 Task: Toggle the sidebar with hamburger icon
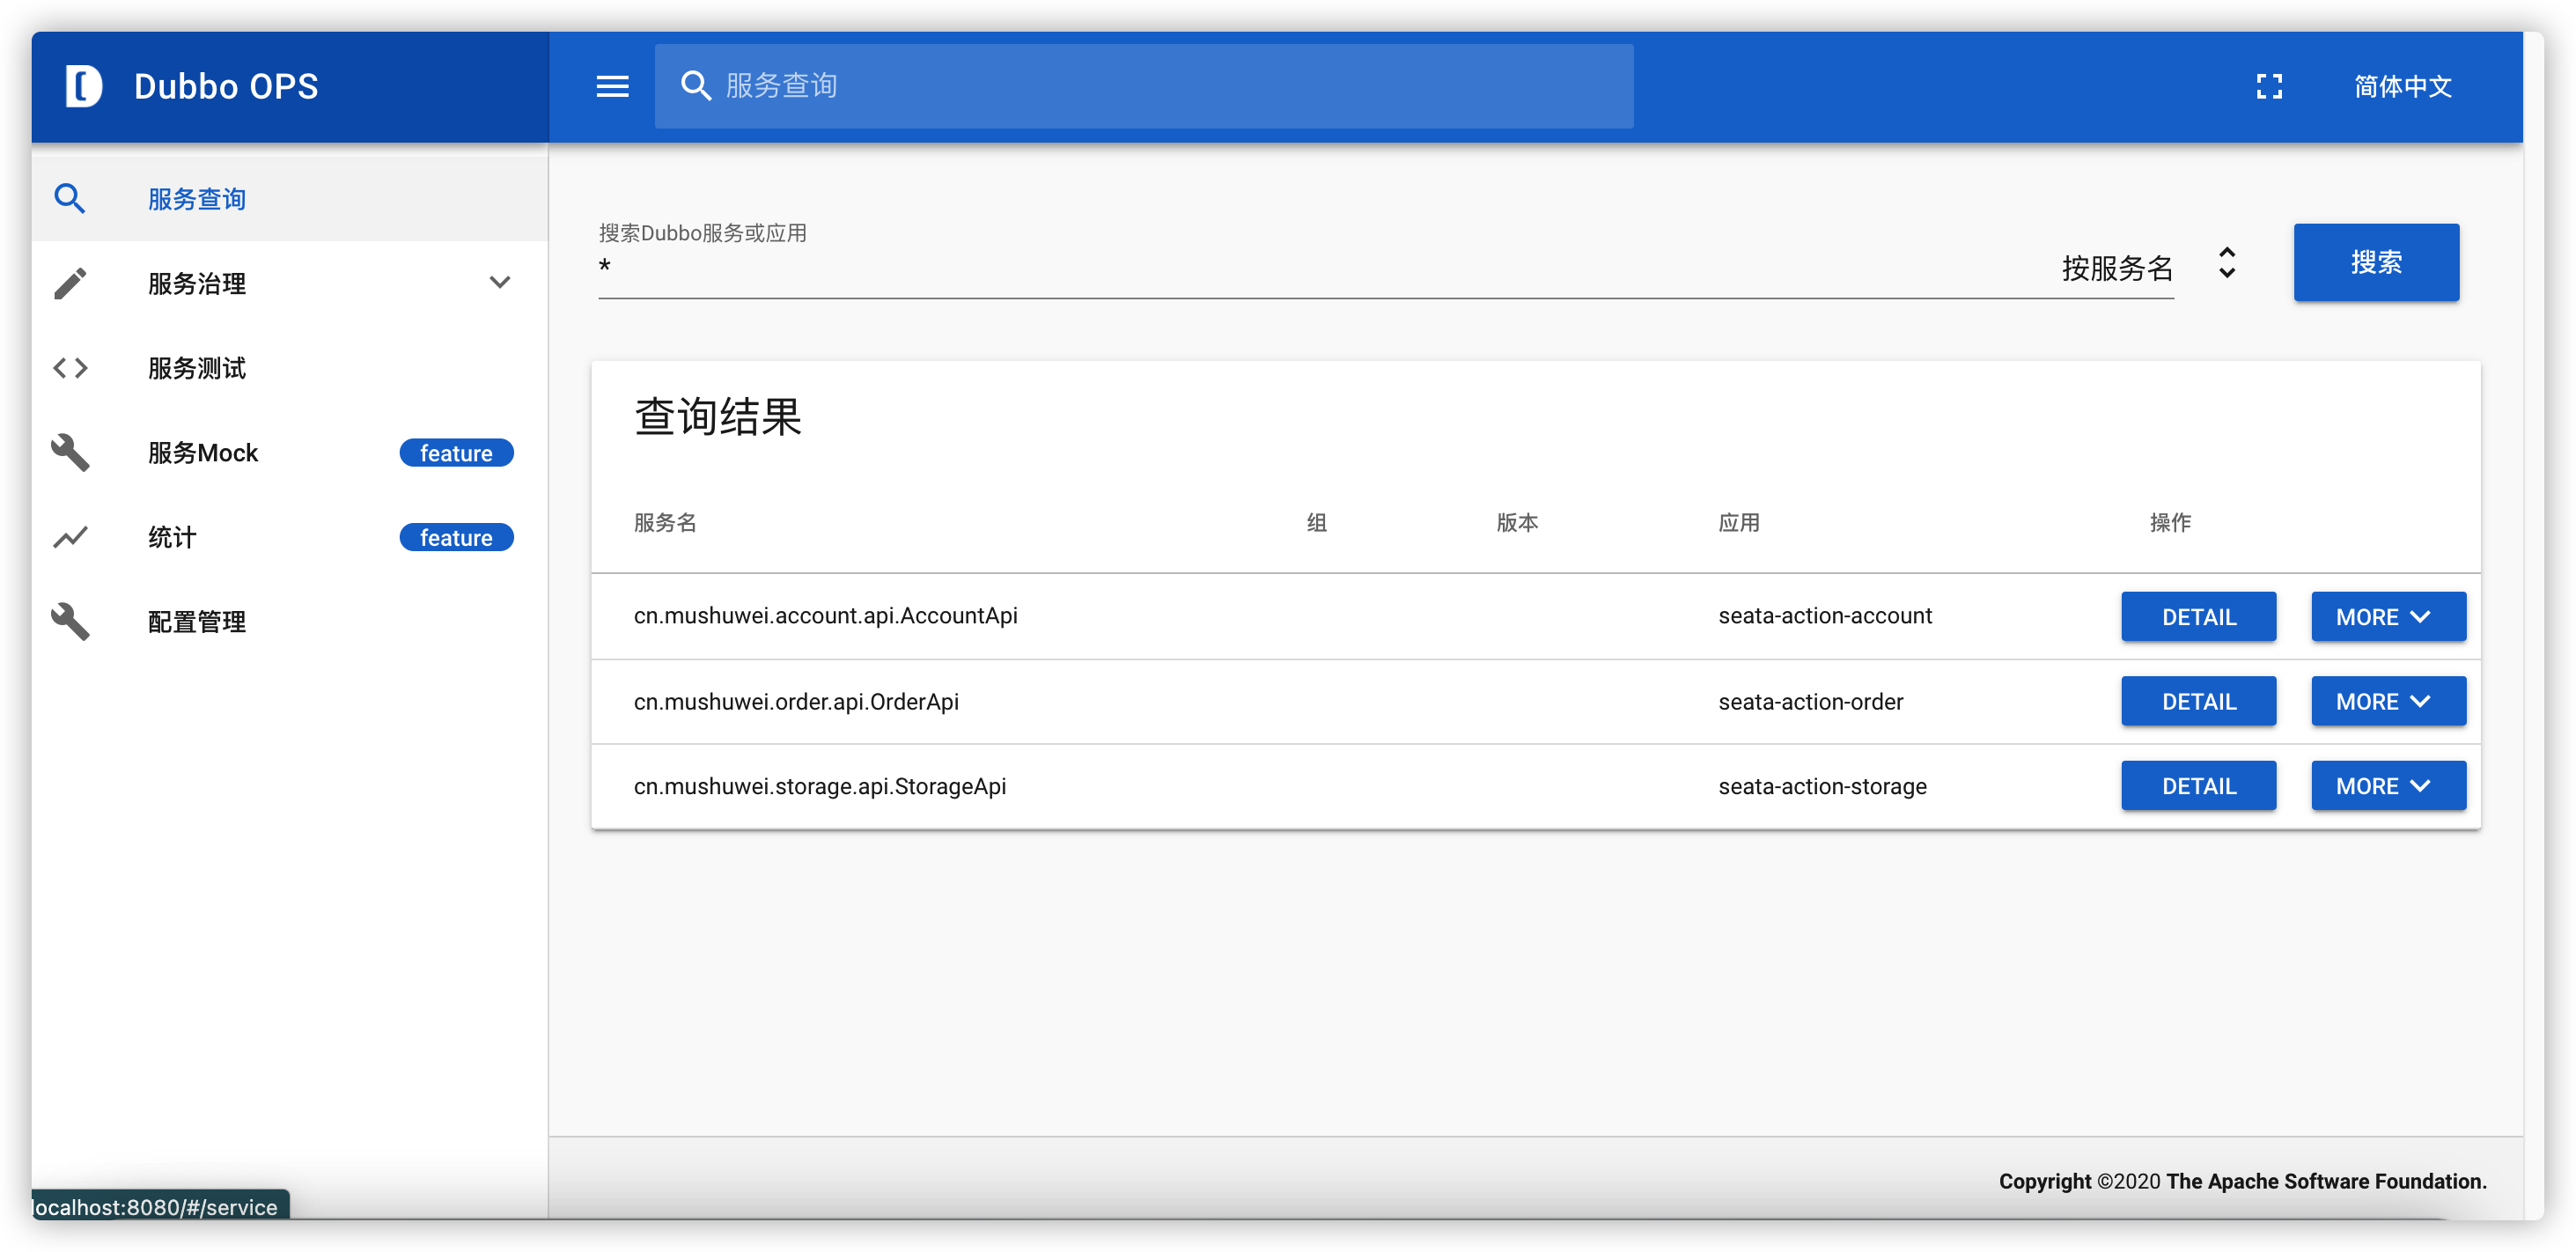[x=612, y=86]
